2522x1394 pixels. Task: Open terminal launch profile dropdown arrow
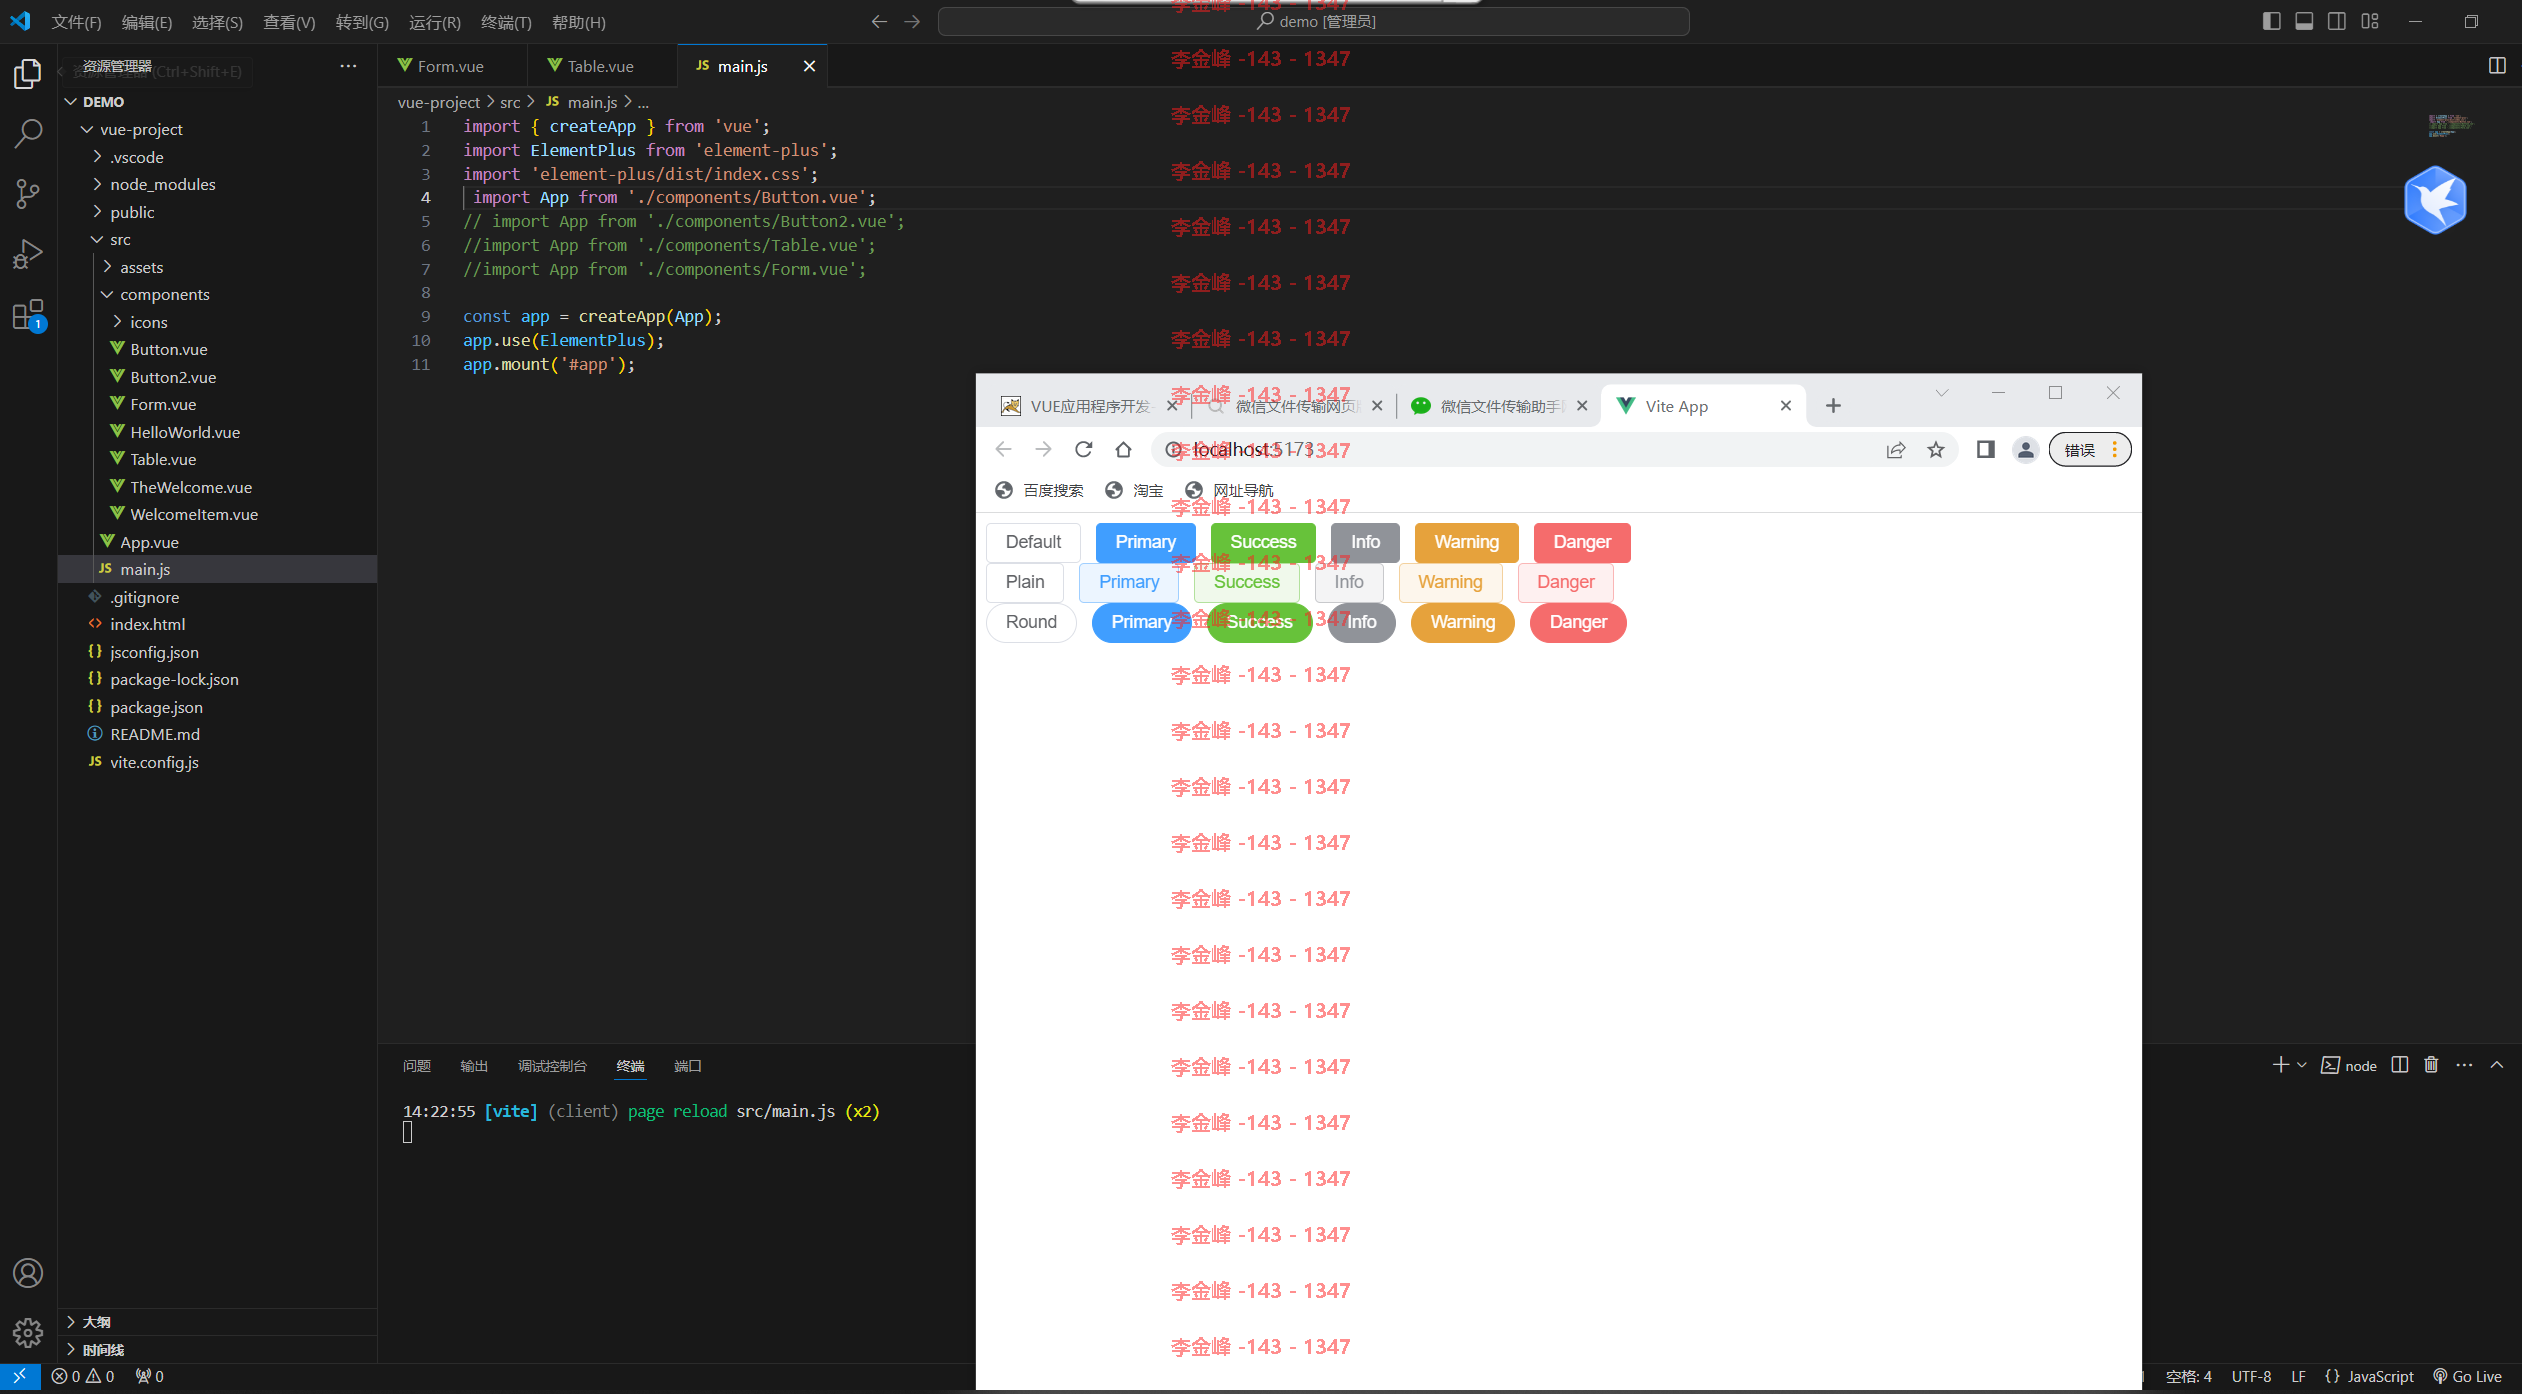(x=2302, y=1065)
